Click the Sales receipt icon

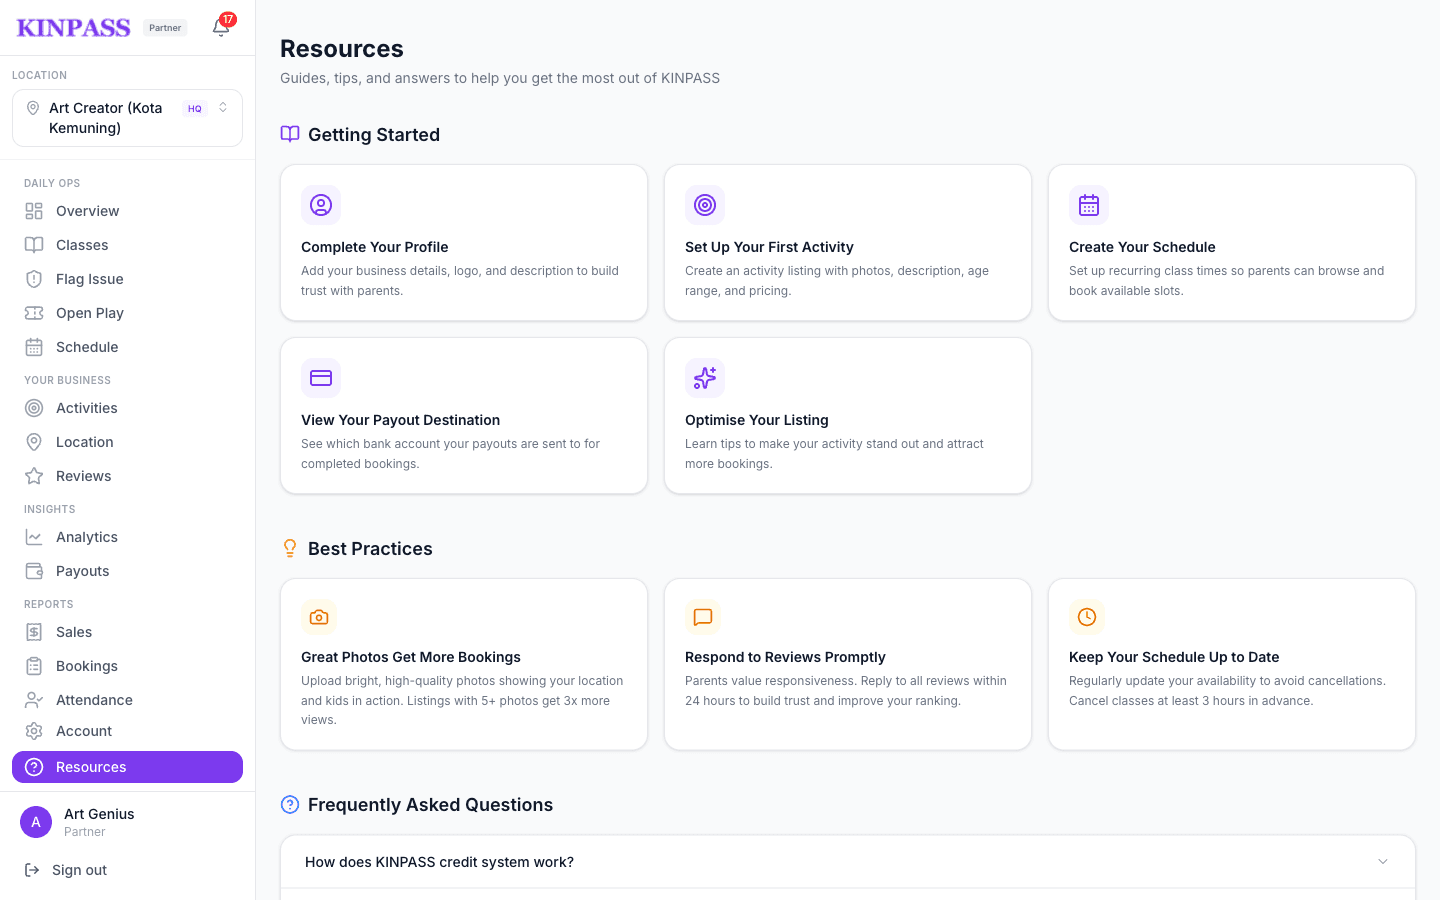[x=34, y=632]
